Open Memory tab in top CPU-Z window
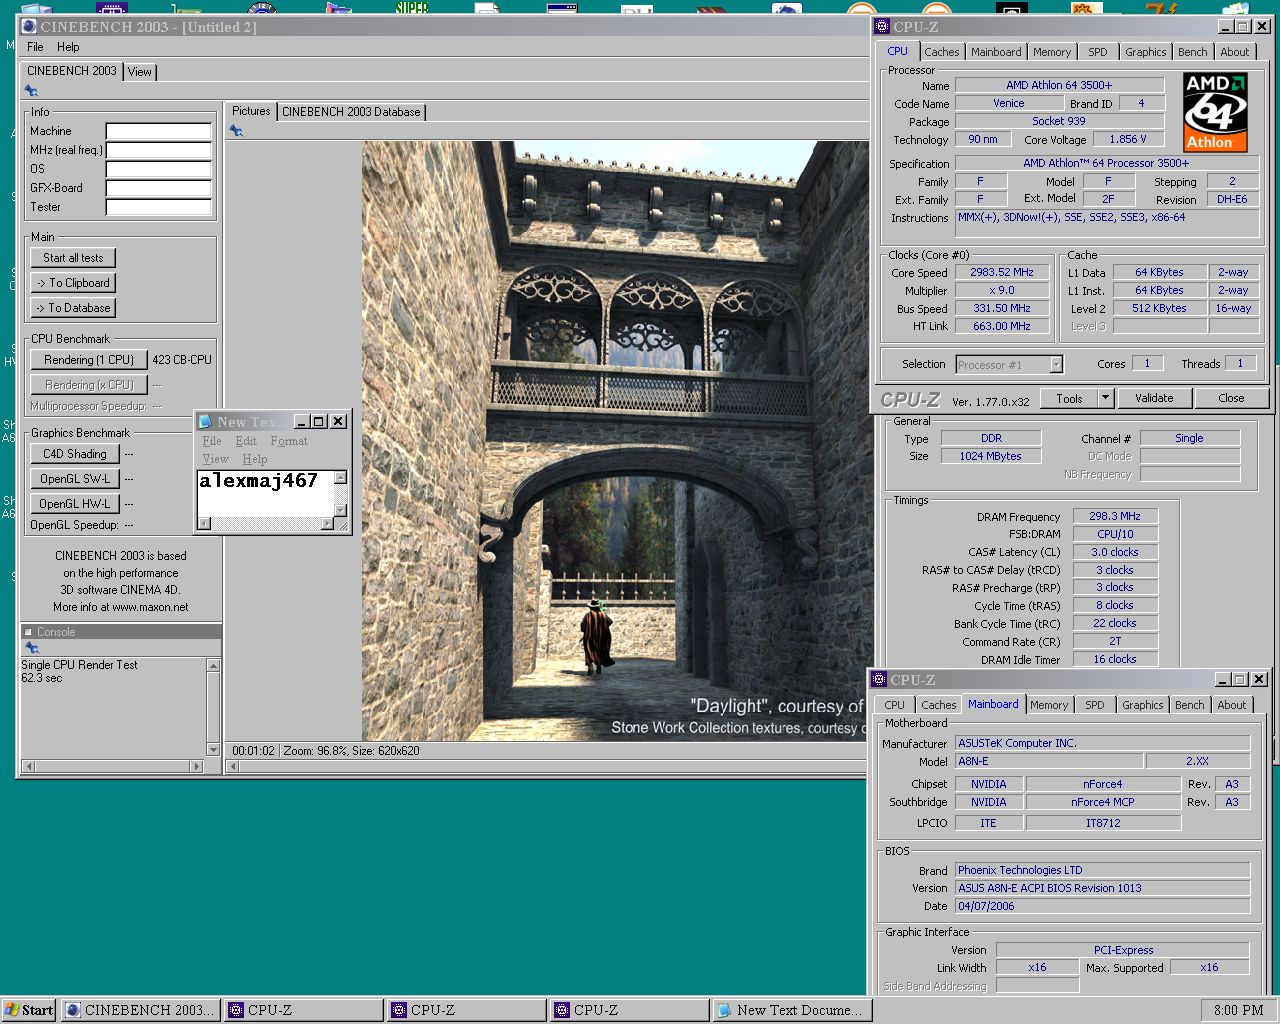 (1052, 52)
